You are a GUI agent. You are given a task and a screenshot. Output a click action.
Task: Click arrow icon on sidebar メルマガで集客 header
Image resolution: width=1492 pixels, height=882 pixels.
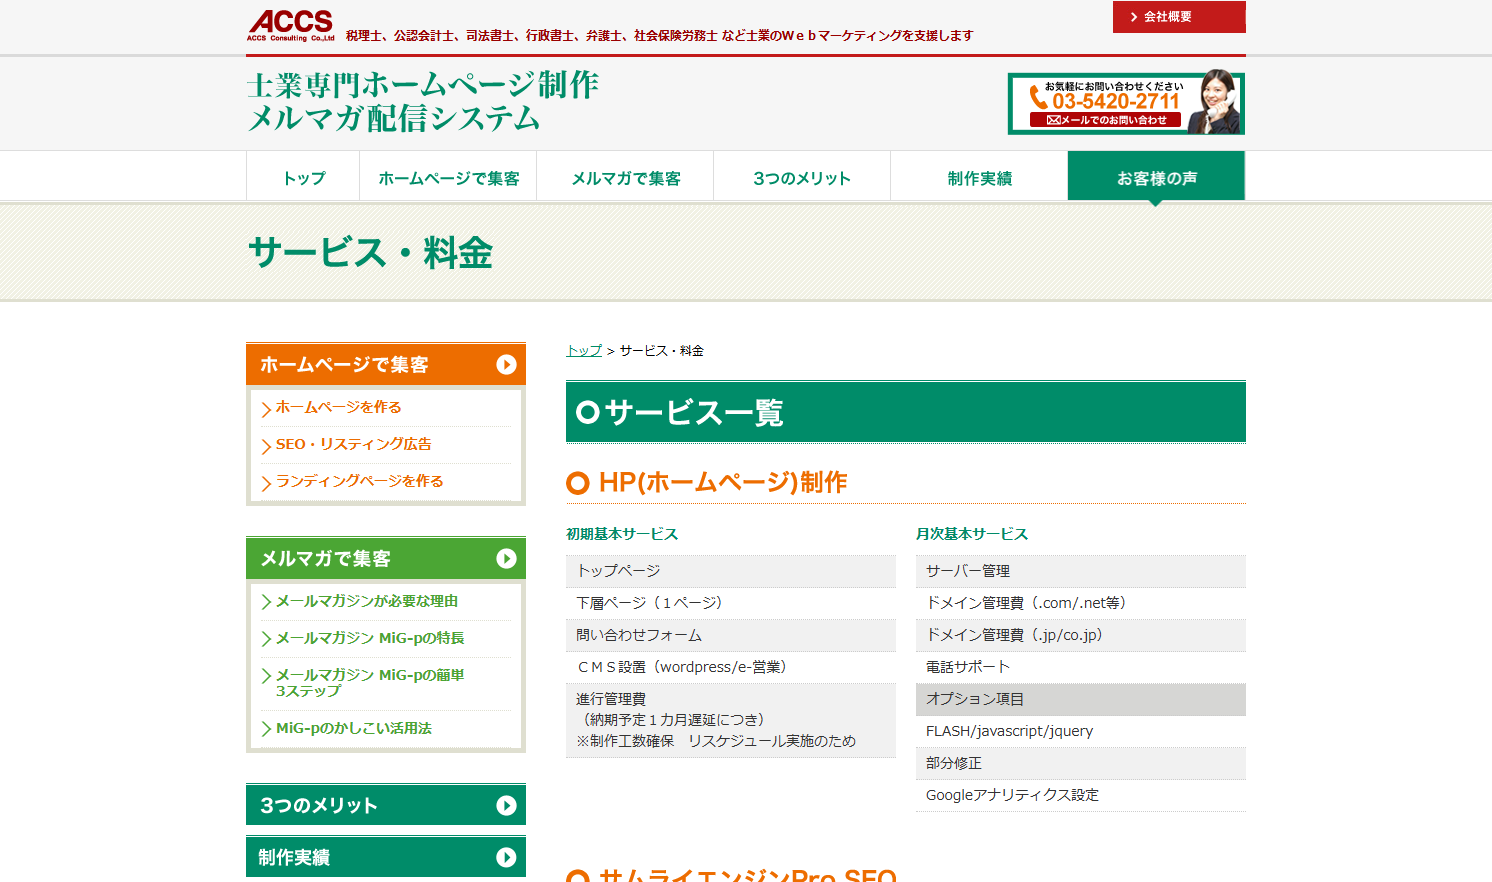pyautogui.click(x=507, y=559)
